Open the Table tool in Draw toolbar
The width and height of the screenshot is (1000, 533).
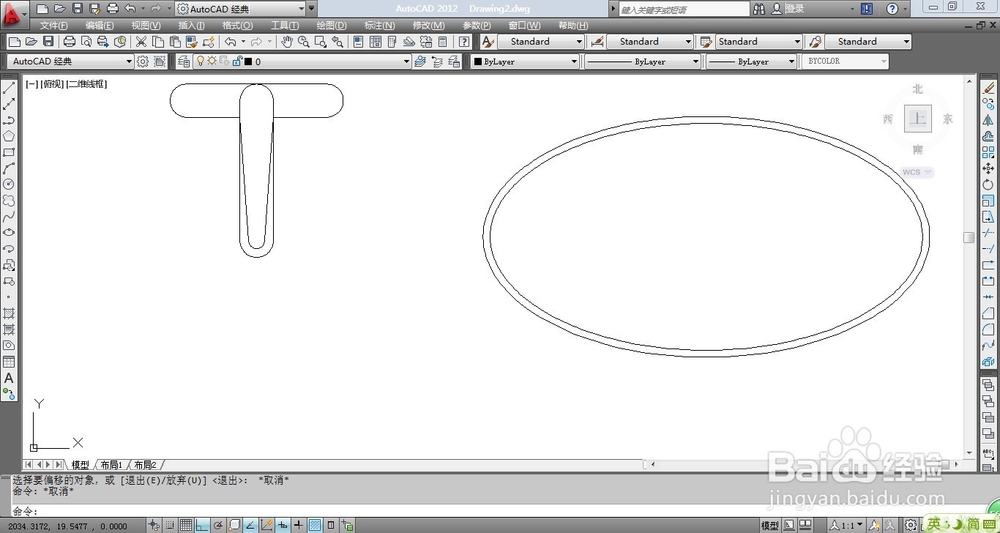pyautogui.click(x=9, y=361)
